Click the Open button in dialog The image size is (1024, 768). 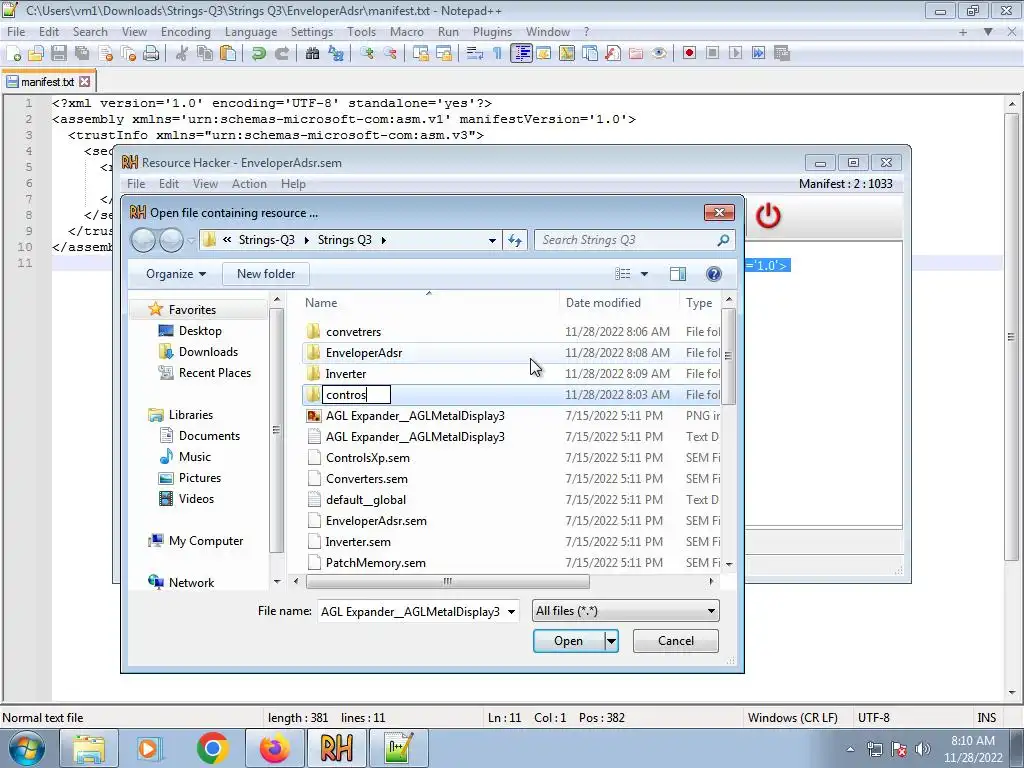(569, 641)
